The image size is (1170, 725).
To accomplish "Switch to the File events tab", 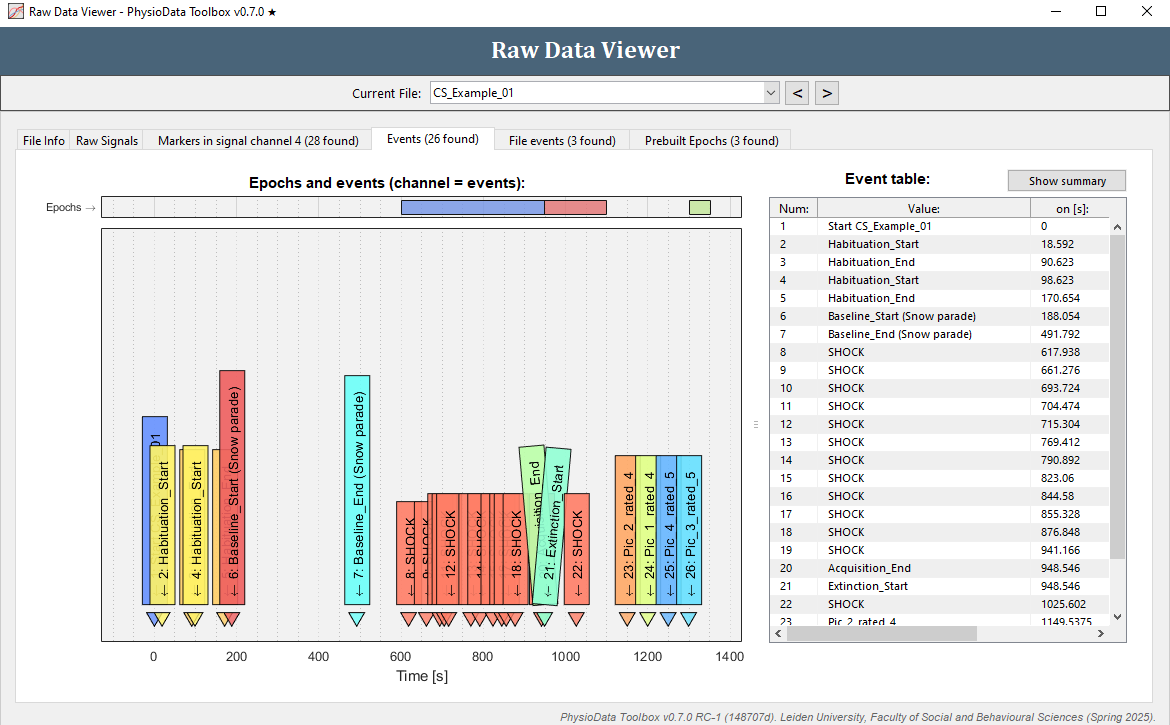I will 561,140.
